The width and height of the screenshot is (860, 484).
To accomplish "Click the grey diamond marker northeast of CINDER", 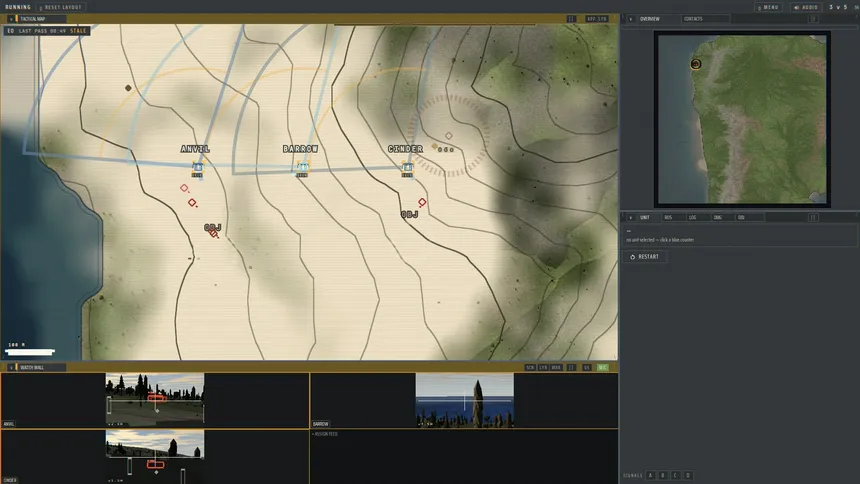I will [449, 136].
